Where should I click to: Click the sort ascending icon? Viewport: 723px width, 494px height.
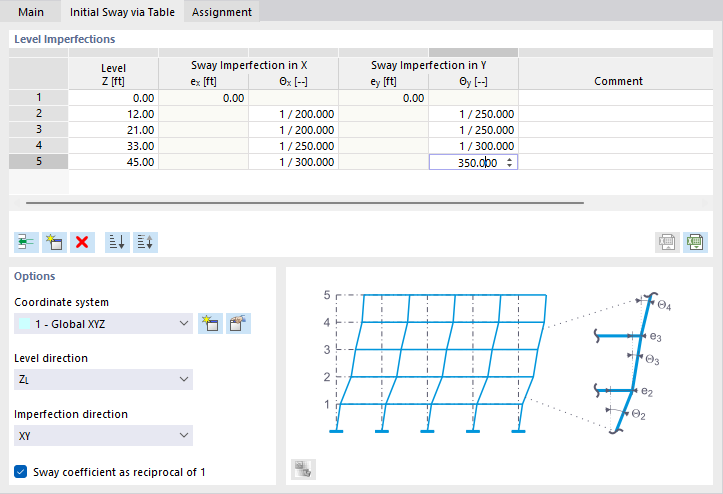pyautogui.click(x=116, y=242)
